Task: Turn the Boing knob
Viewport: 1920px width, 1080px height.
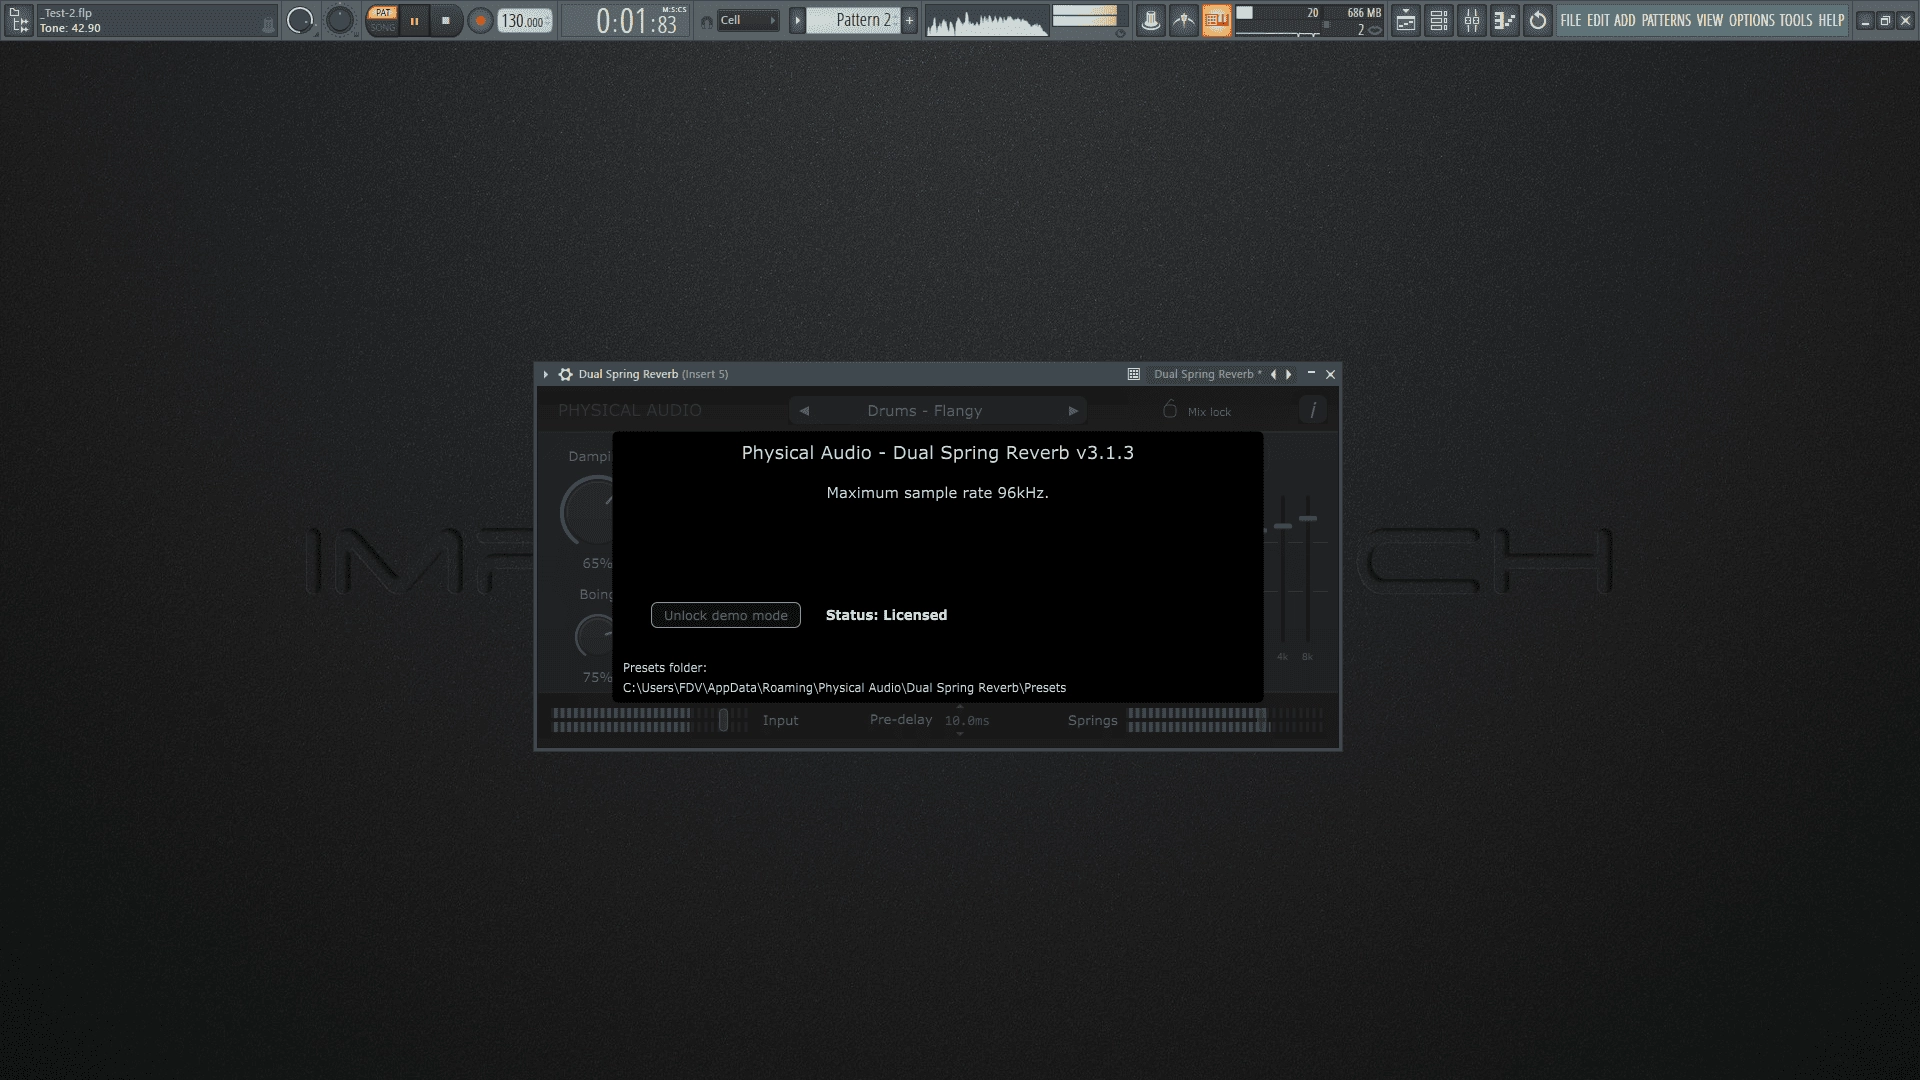Action: (x=596, y=636)
